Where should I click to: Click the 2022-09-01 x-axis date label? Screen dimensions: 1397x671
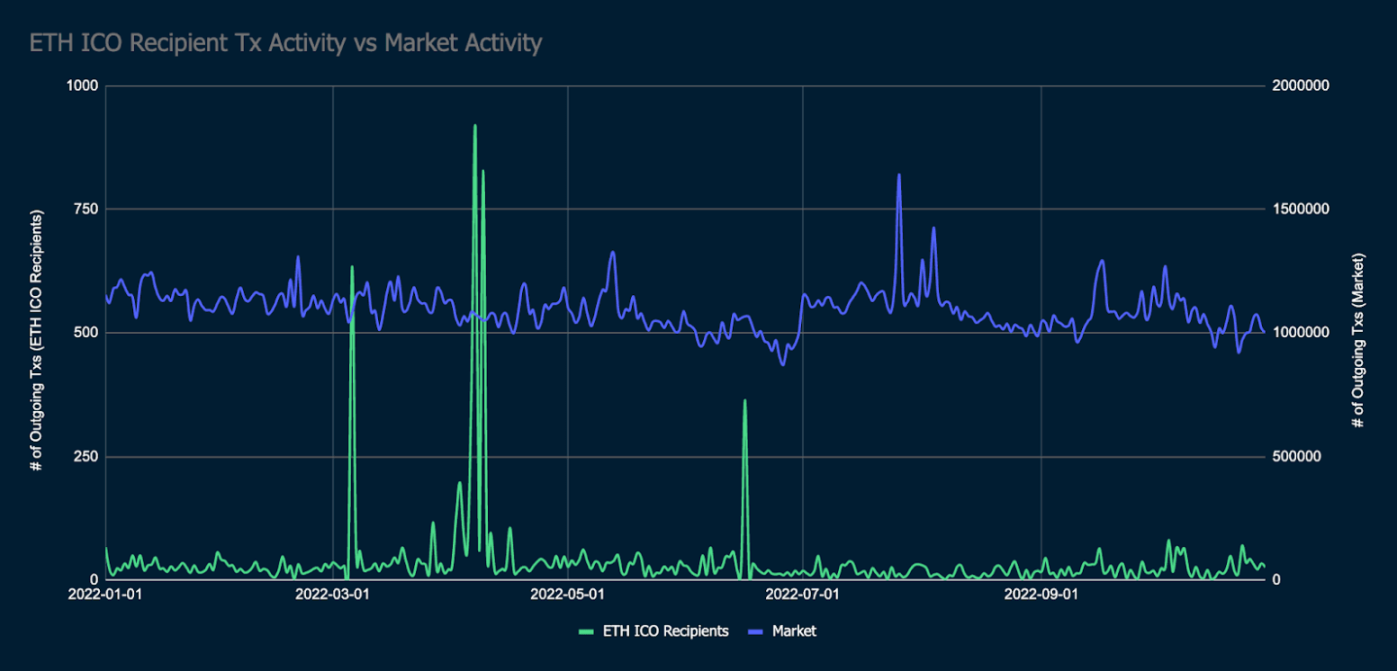click(x=1041, y=595)
